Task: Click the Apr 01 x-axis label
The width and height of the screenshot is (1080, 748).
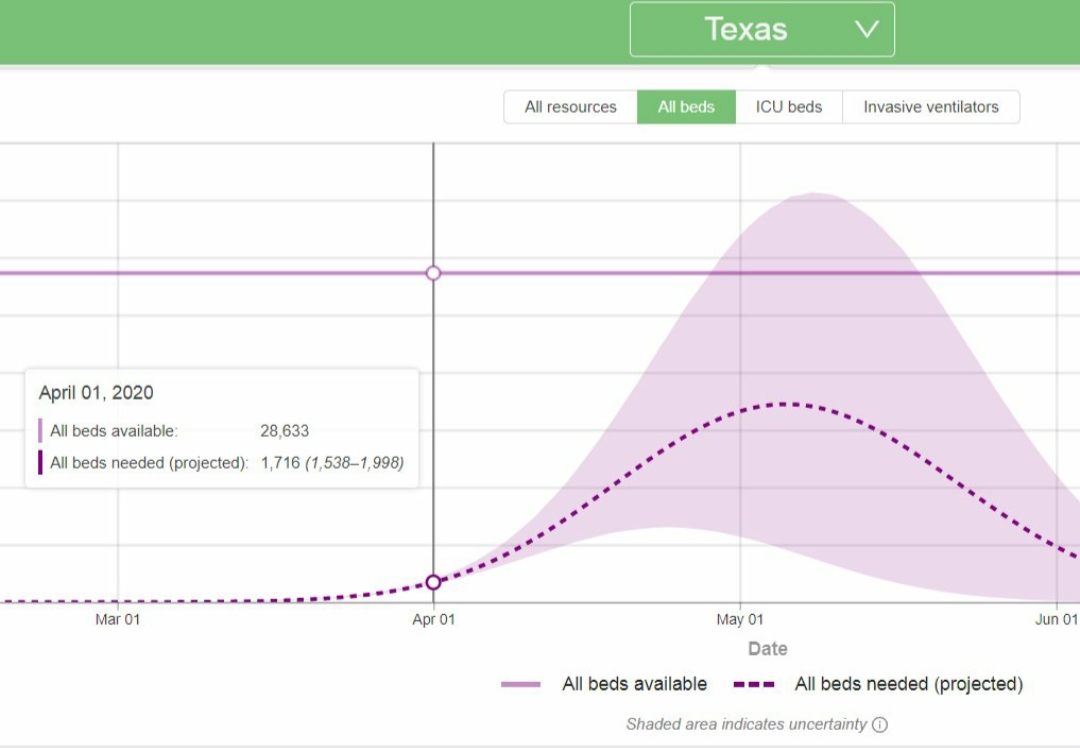Action: (x=433, y=620)
